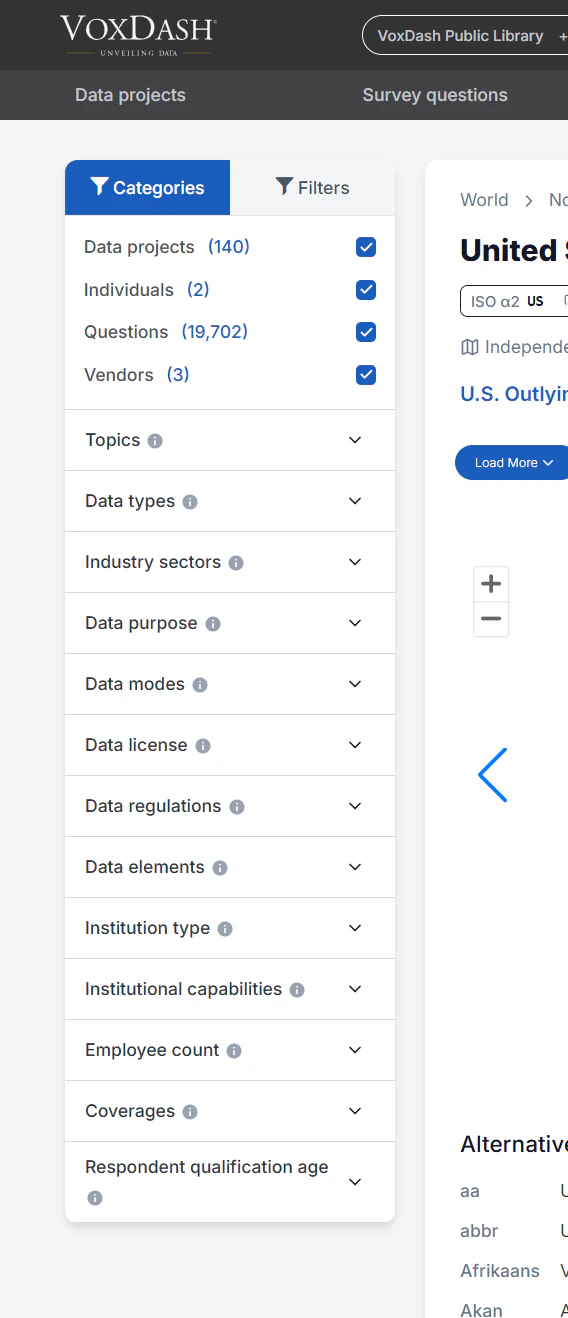Expand the Data types section
The width and height of the screenshot is (568, 1318).
tap(230, 501)
